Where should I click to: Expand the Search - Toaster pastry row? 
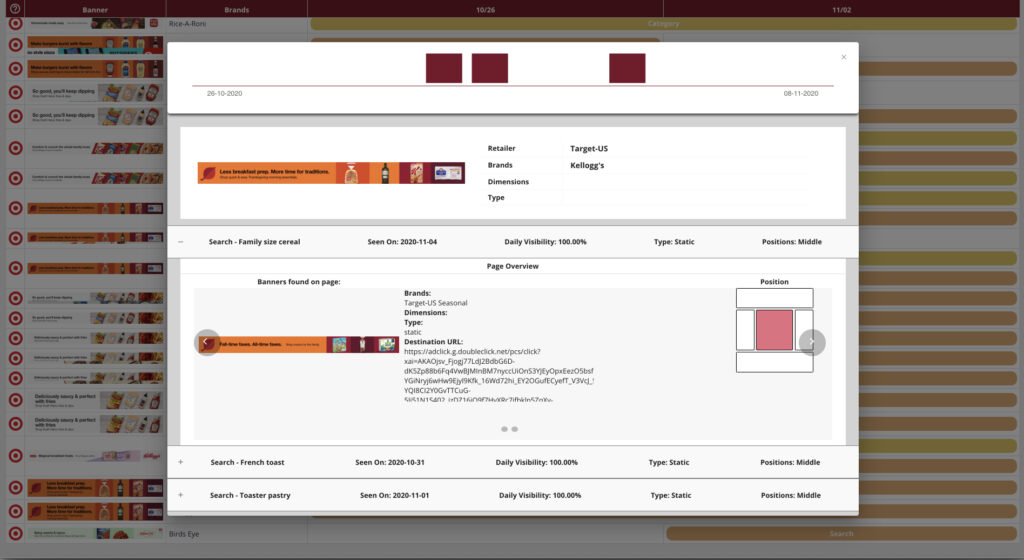pyautogui.click(x=181, y=495)
